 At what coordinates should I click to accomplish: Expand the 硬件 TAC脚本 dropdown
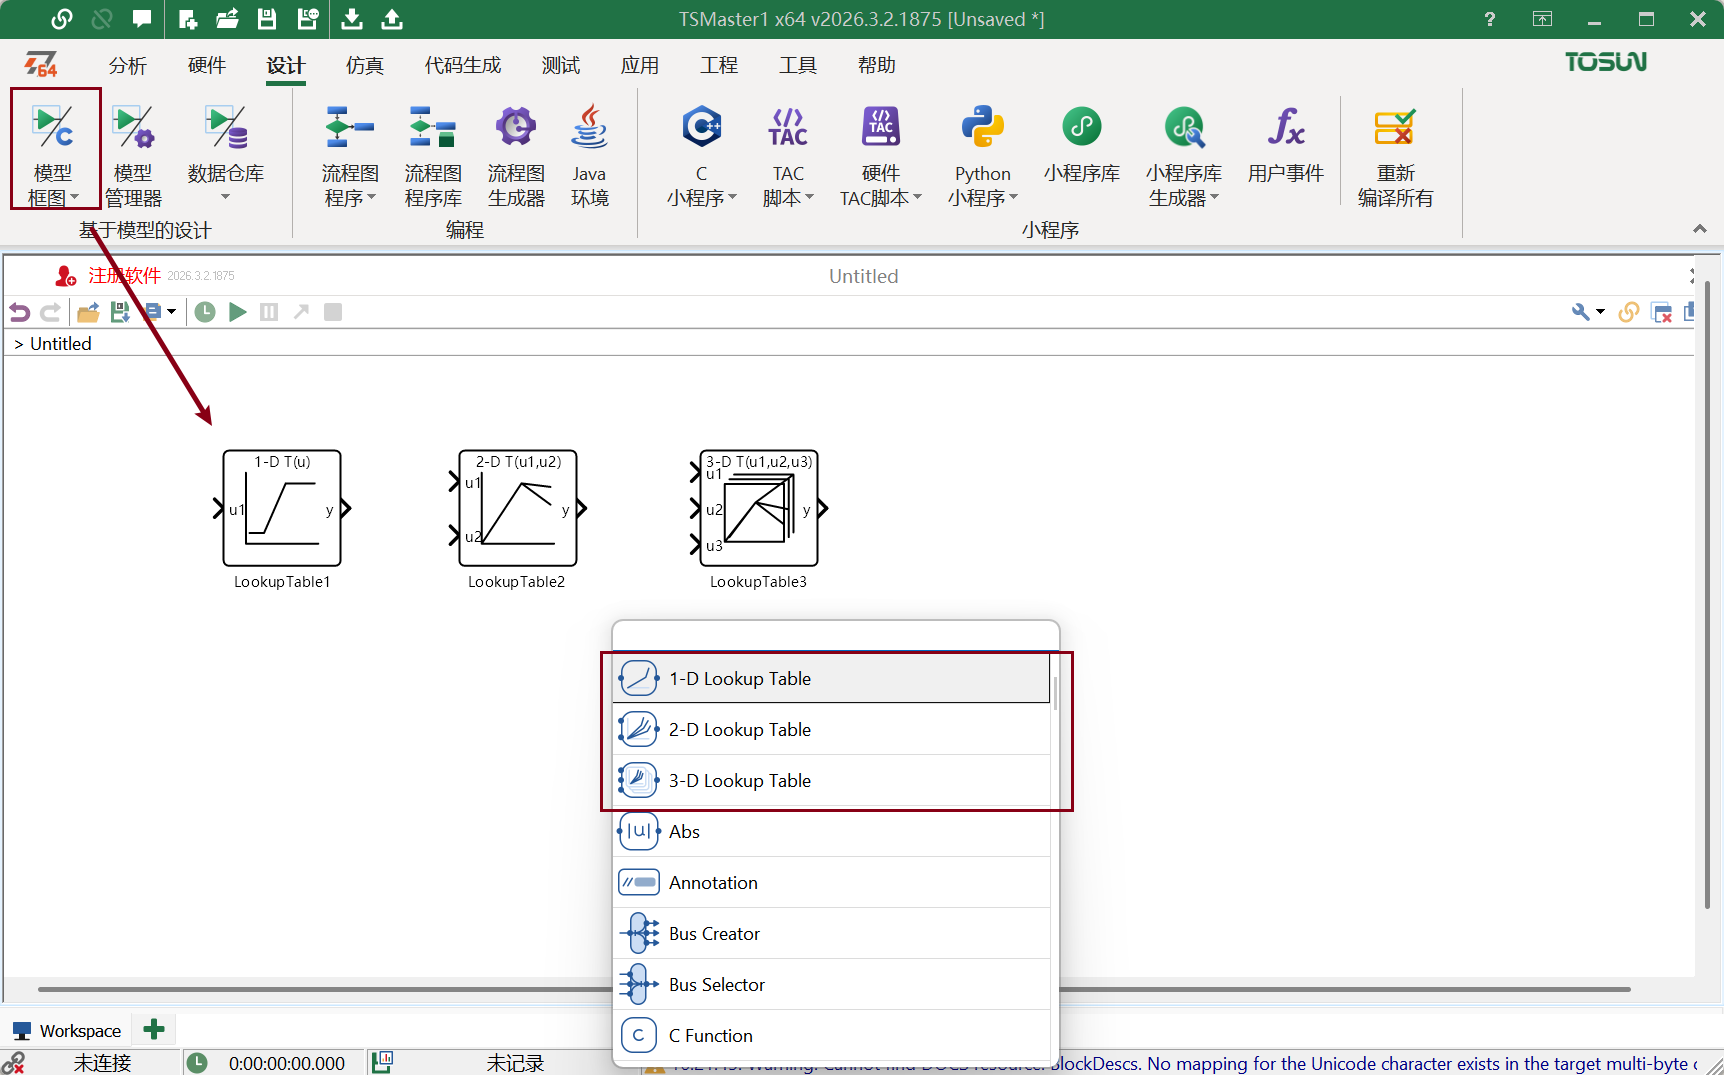[x=918, y=198]
